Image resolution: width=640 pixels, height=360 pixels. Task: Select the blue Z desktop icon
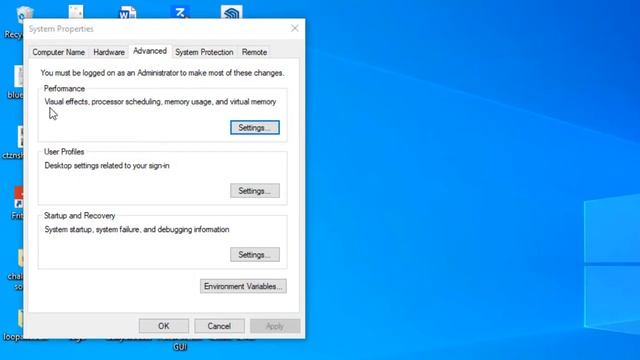point(180,12)
